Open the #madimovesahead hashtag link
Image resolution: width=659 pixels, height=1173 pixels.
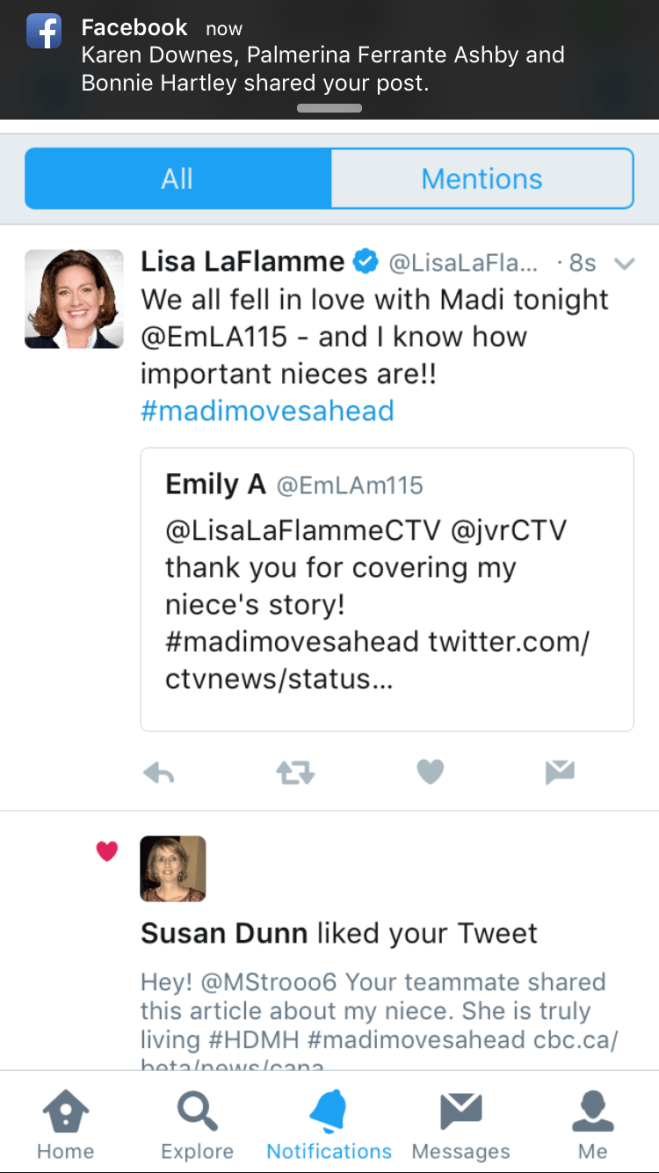pyautogui.click(x=267, y=410)
